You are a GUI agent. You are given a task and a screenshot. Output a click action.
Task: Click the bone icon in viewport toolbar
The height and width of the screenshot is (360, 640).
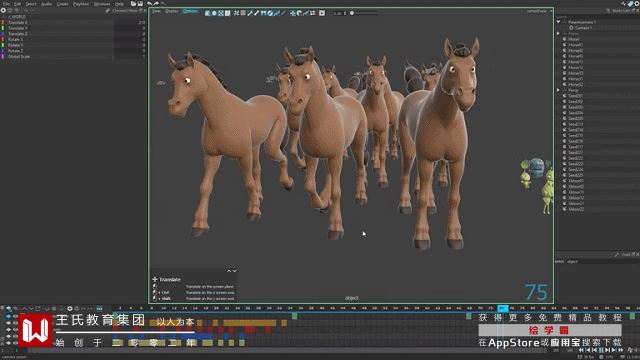(x=256, y=13)
